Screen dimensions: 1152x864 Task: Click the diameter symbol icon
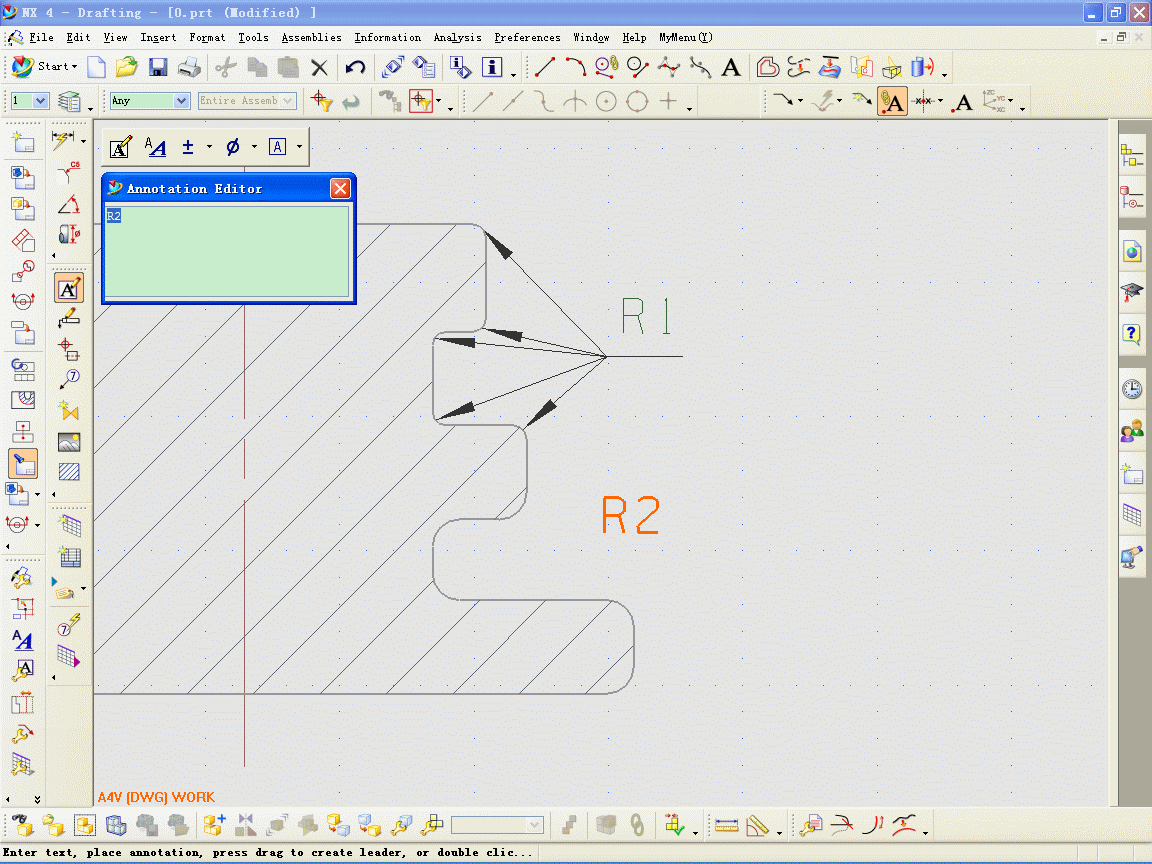tap(233, 147)
